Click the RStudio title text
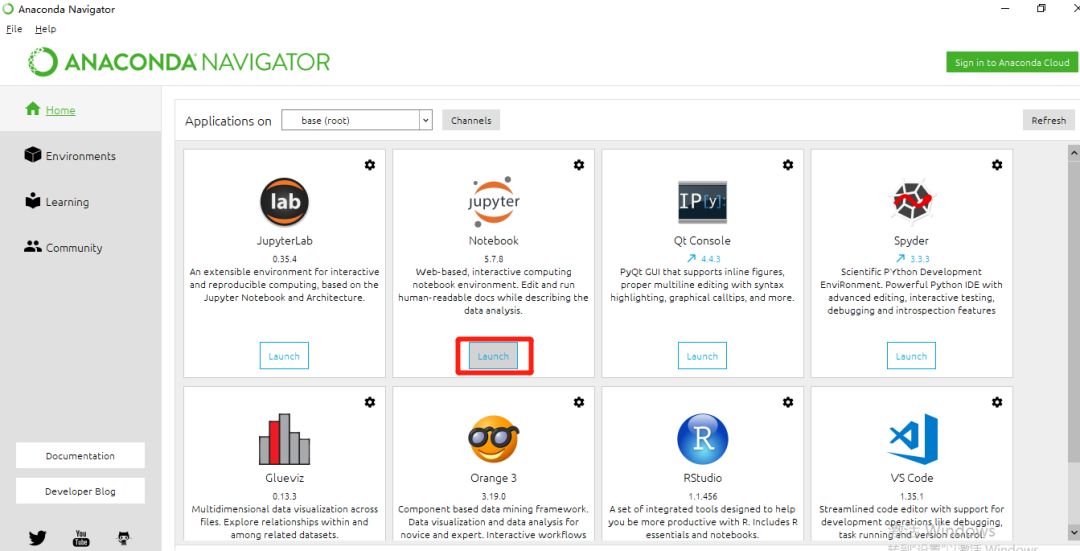1080x551 pixels. [x=703, y=477]
